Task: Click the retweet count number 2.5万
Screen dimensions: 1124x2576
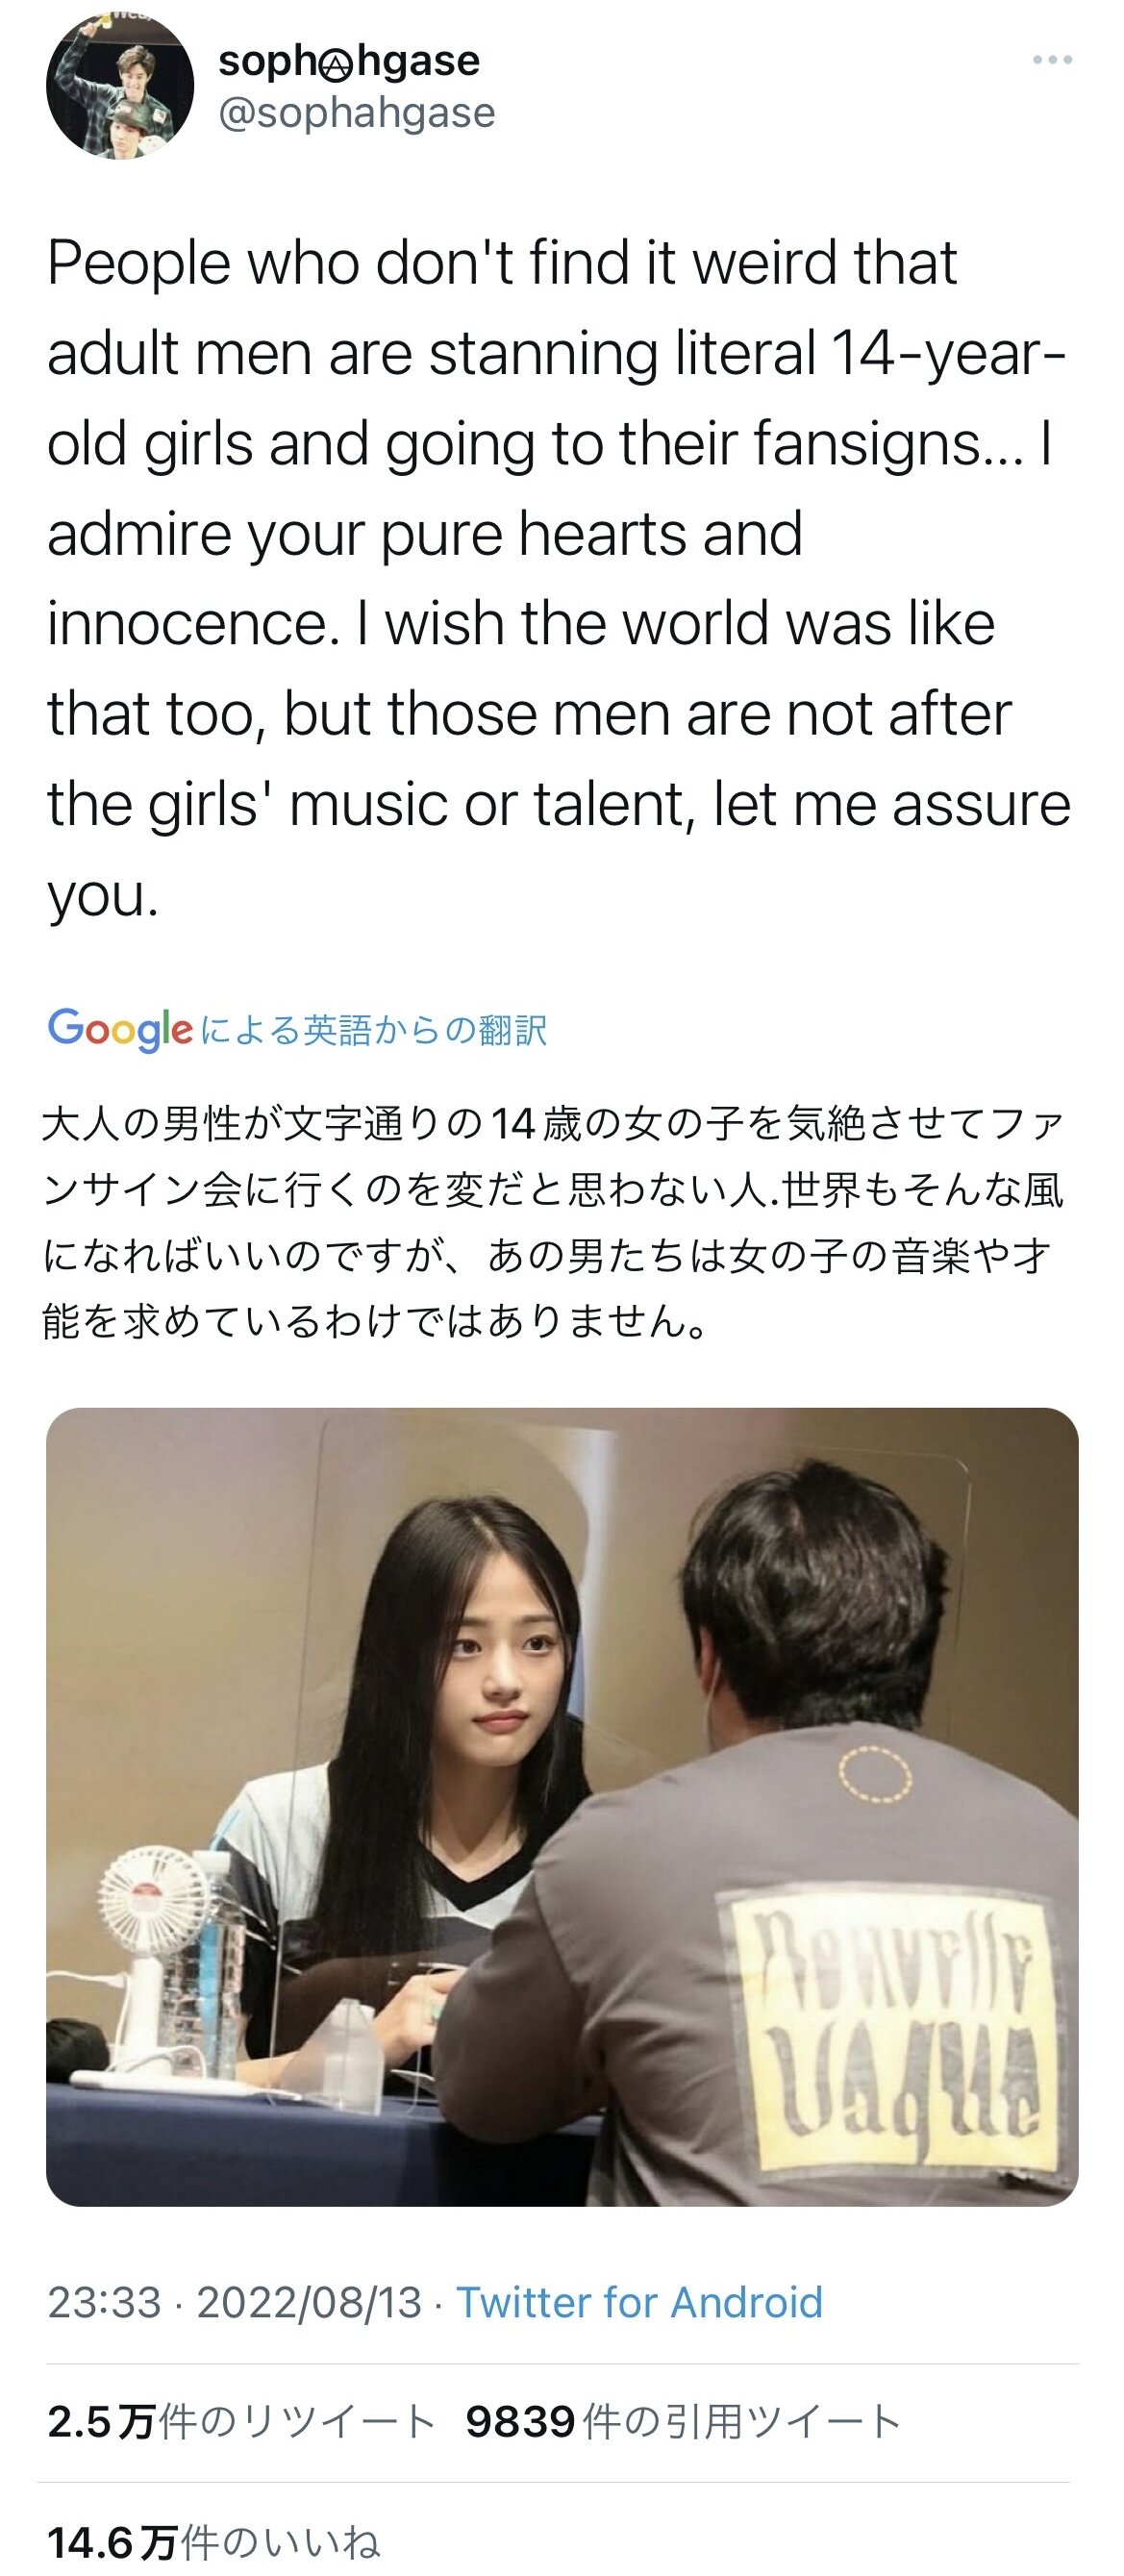Action: [101, 2422]
